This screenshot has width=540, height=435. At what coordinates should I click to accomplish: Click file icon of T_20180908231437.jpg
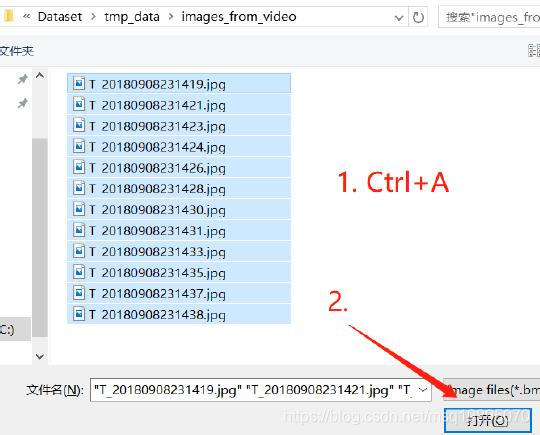point(79,293)
